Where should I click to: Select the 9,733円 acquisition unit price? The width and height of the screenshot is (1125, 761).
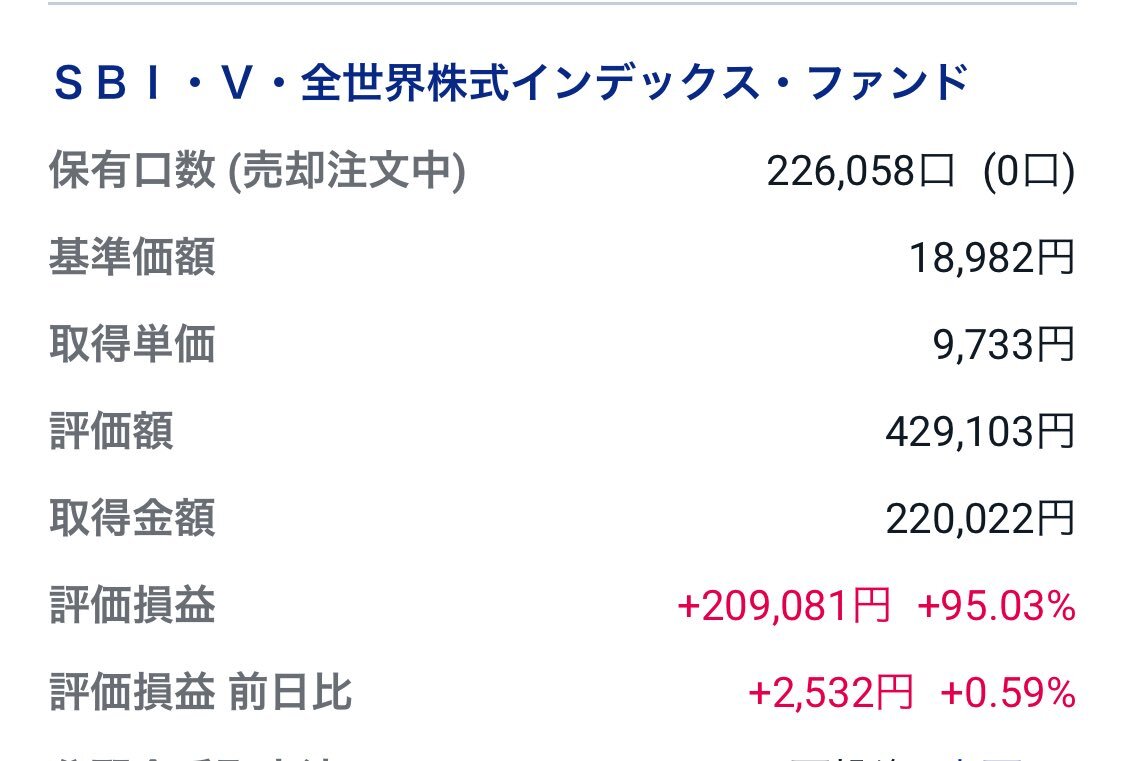point(1004,345)
